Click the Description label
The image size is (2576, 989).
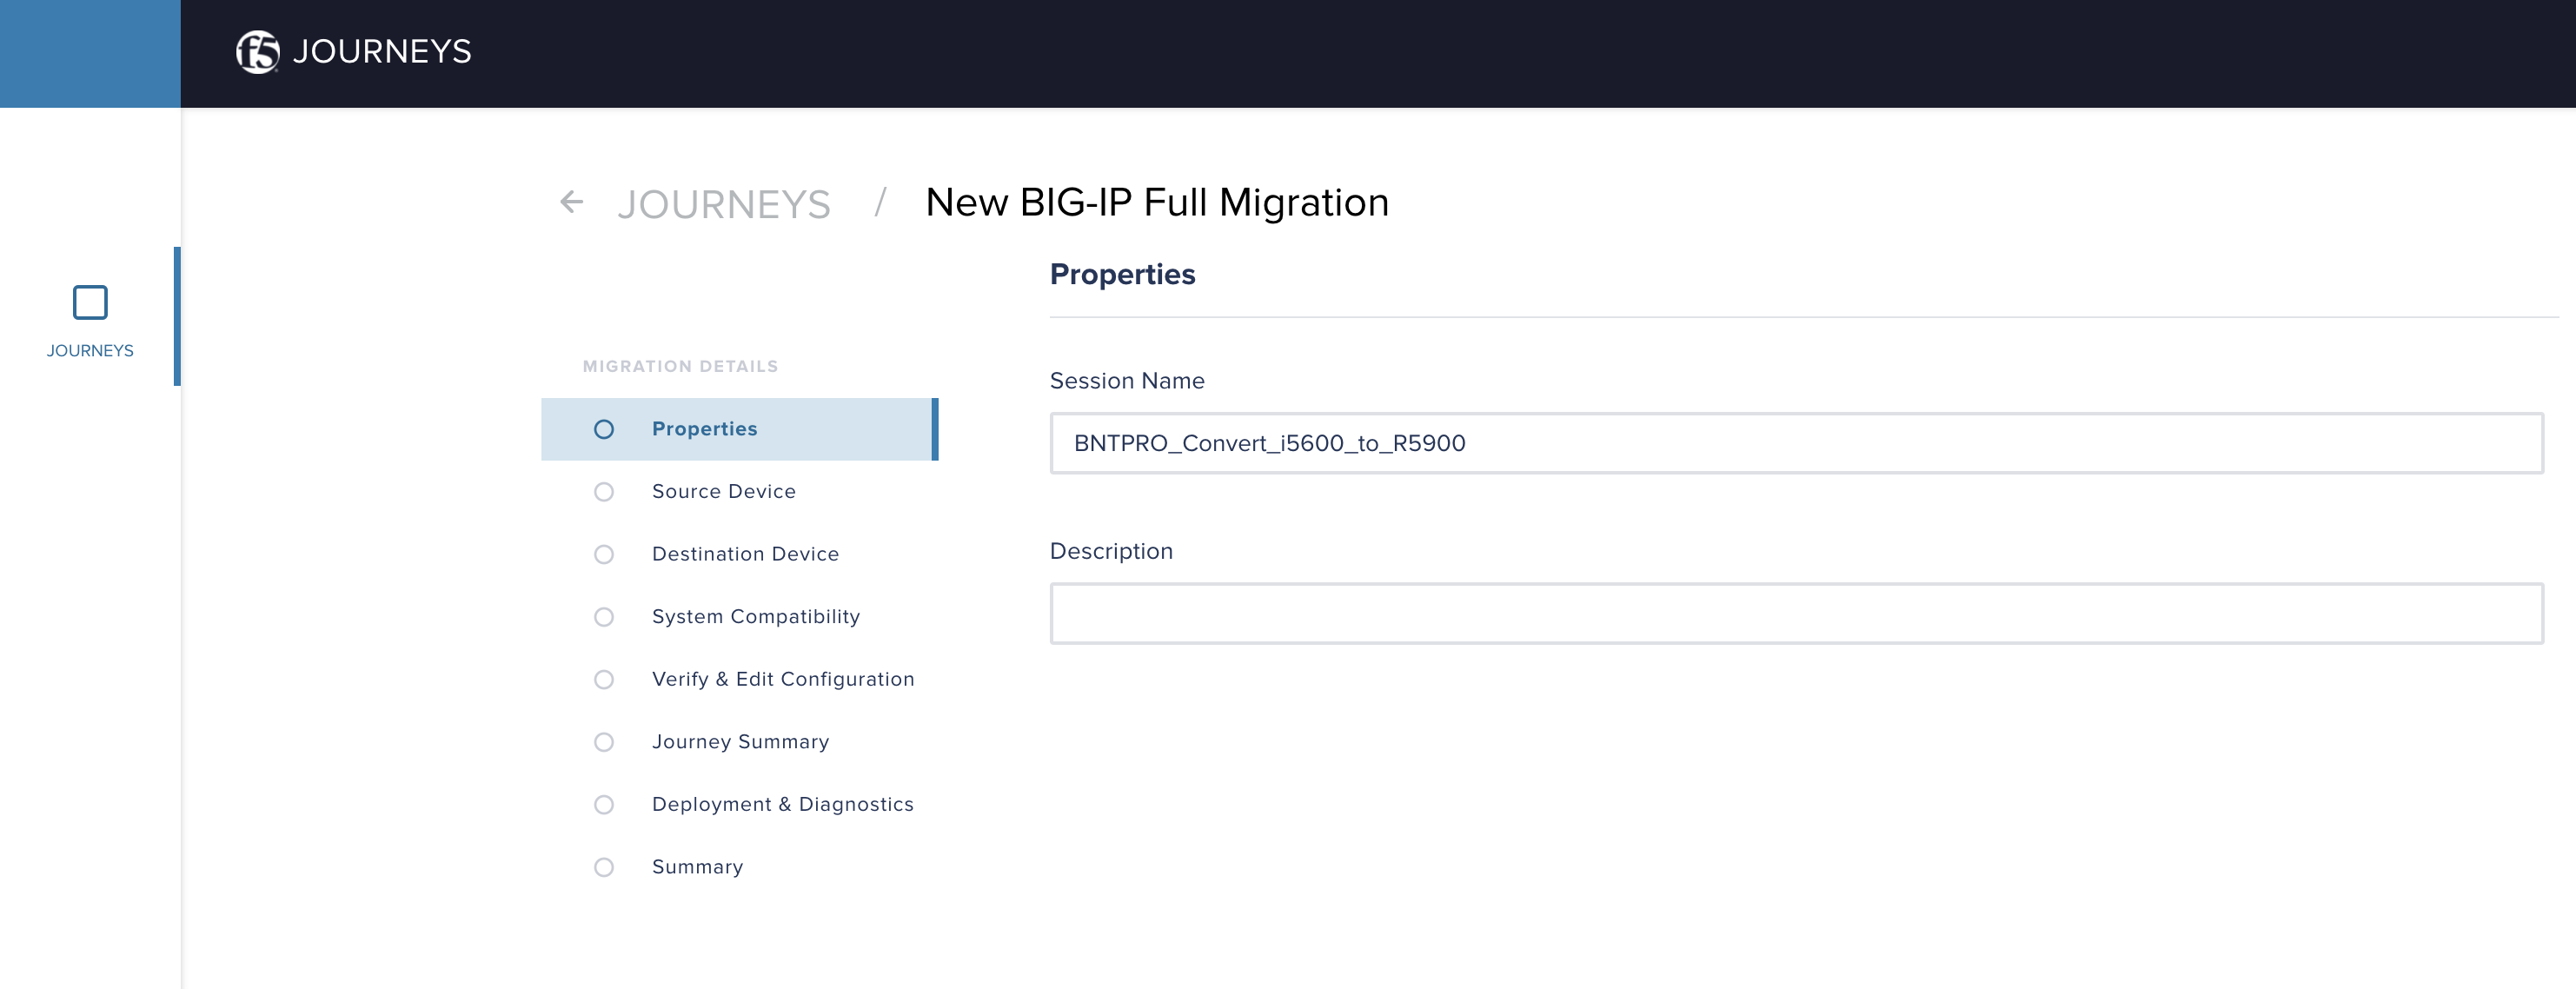(1111, 552)
